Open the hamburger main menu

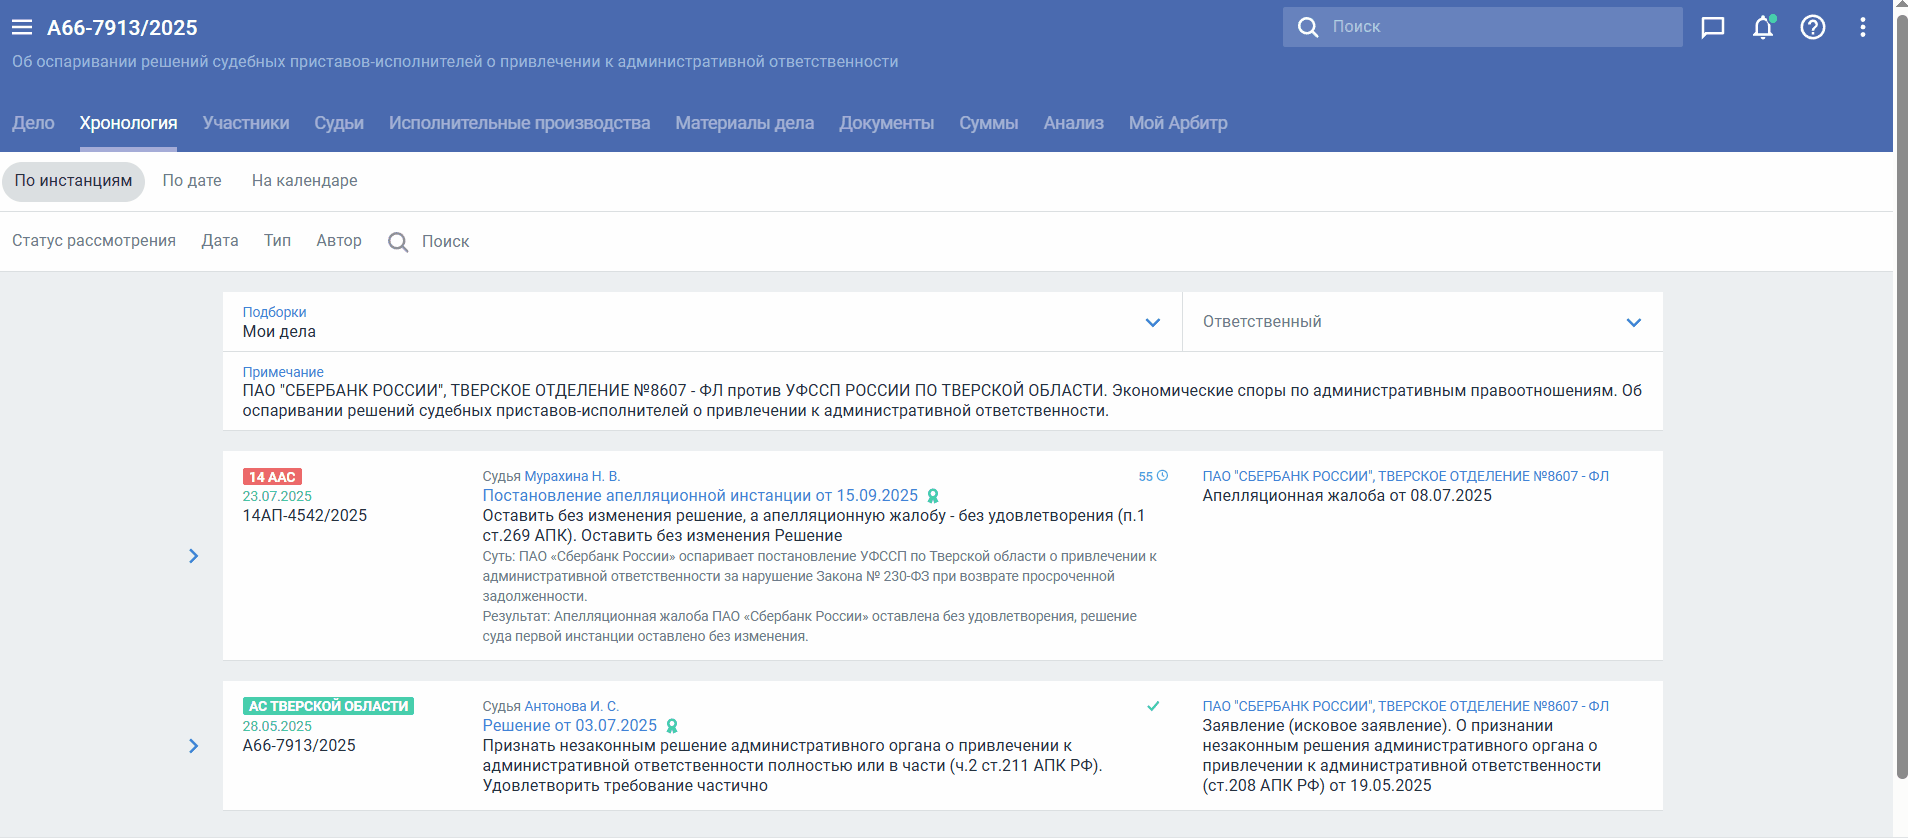22,27
